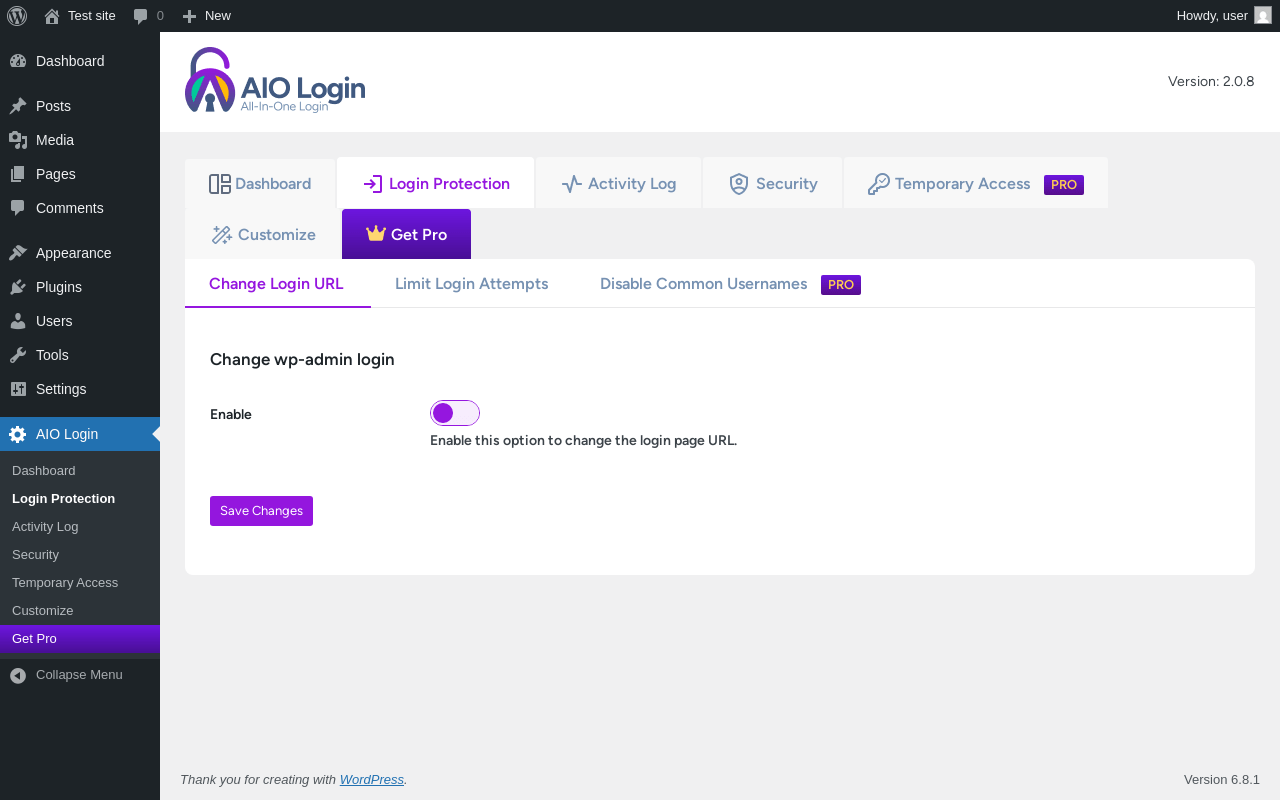Click the Media icon in sidebar

tap(18, 140)
